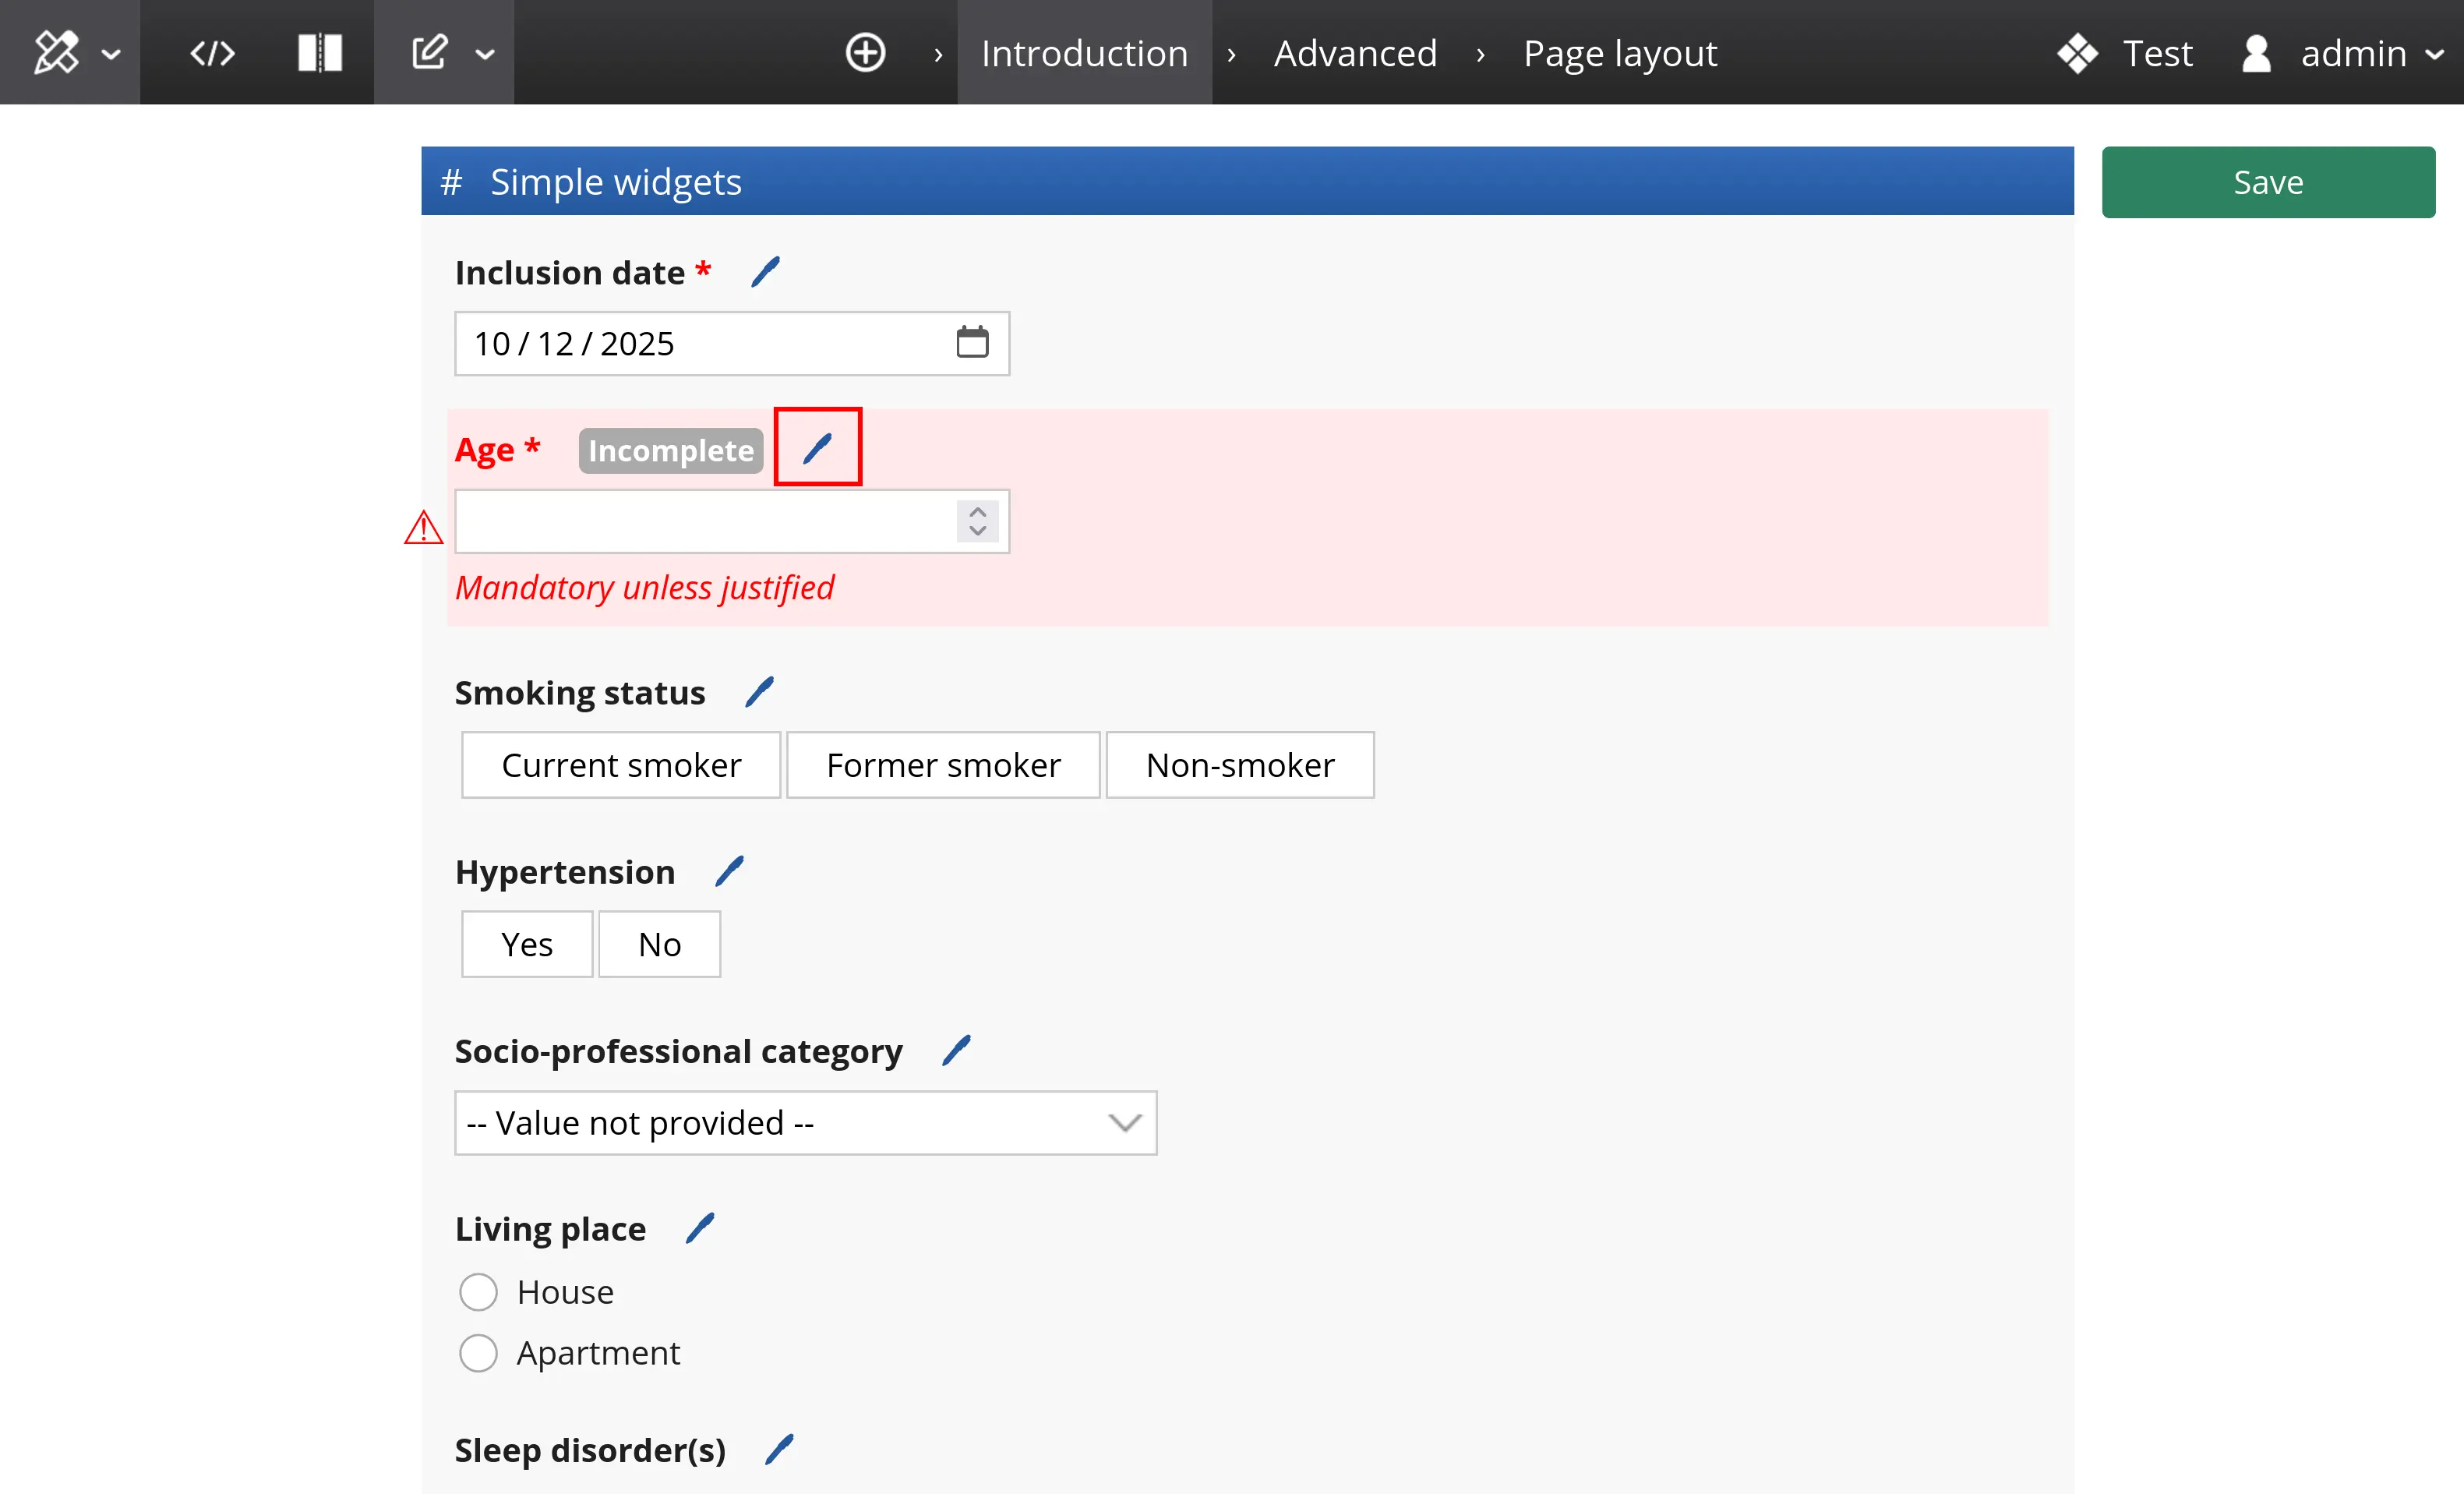This screenshot has width=2464, height=1494.
Task: Open Socio-professional category dropdown
Action: pos(805,1123)
